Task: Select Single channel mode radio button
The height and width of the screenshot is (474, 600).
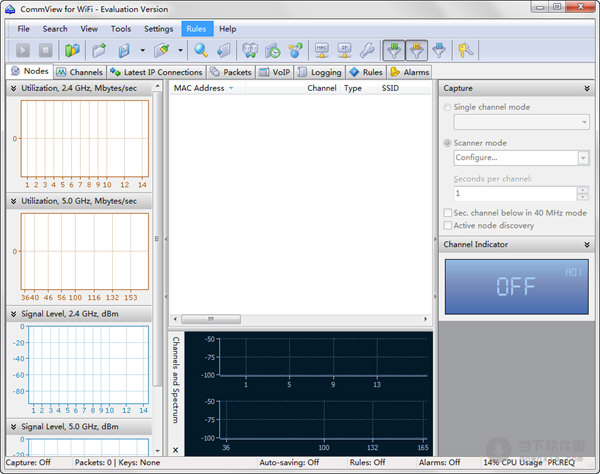Action: (447, 108)
